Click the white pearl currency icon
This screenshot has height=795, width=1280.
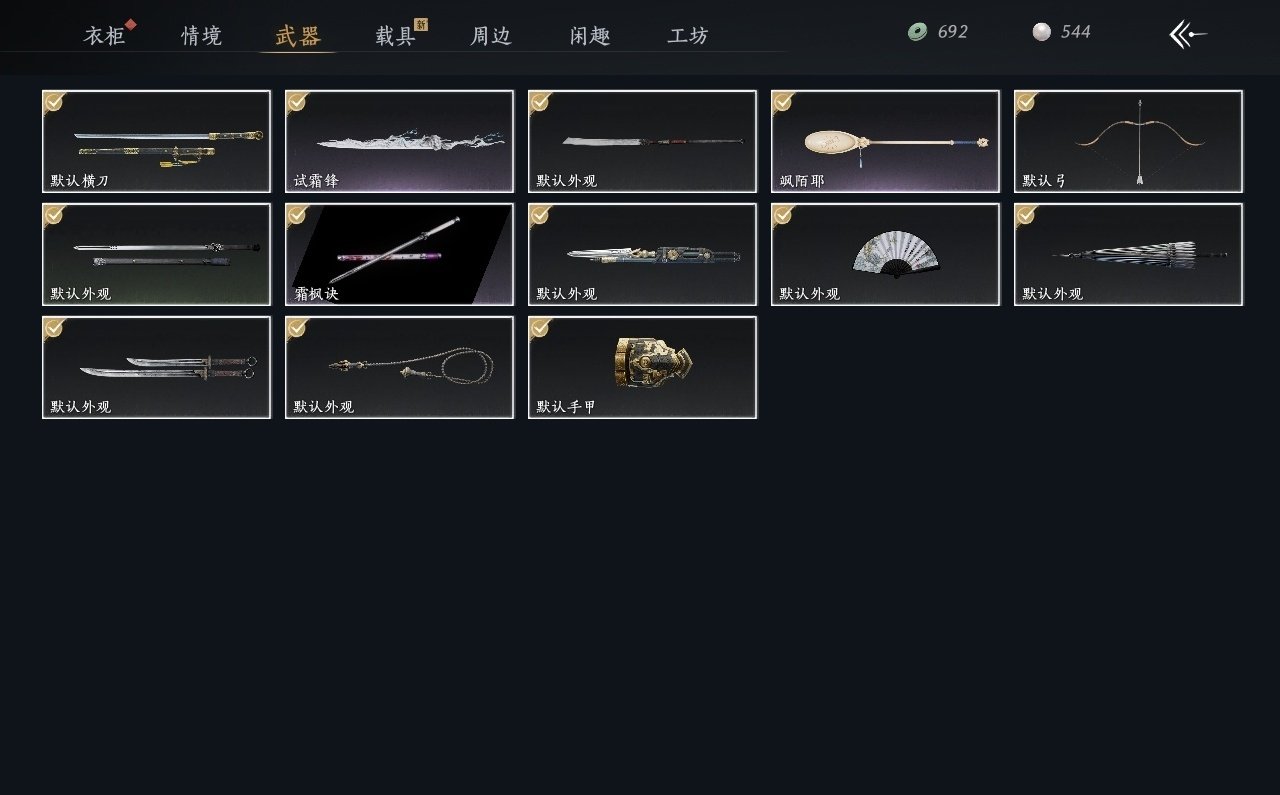point(1042,32)
